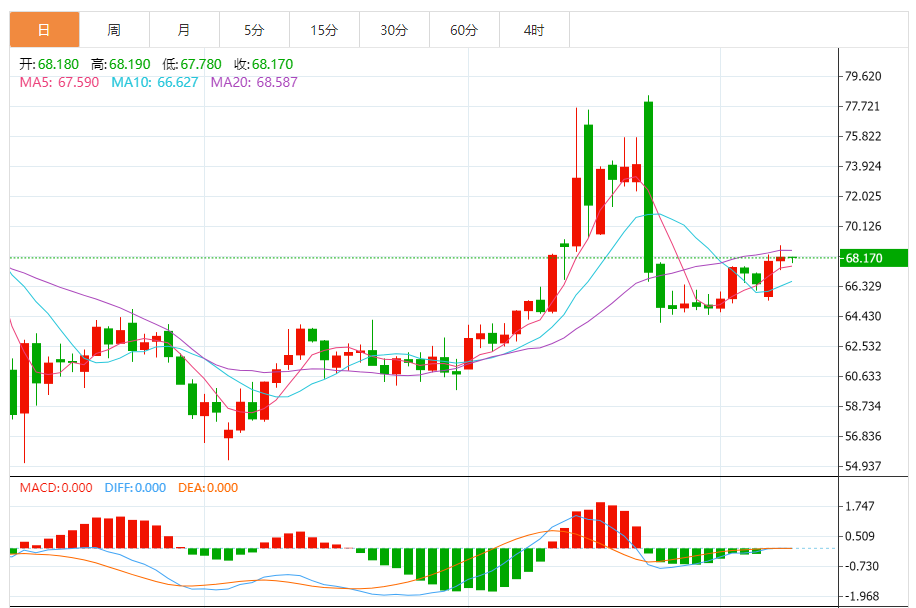Open the 月 monthly chart tab
Screen dimensions: 916x608
click(x=185, y=30)
